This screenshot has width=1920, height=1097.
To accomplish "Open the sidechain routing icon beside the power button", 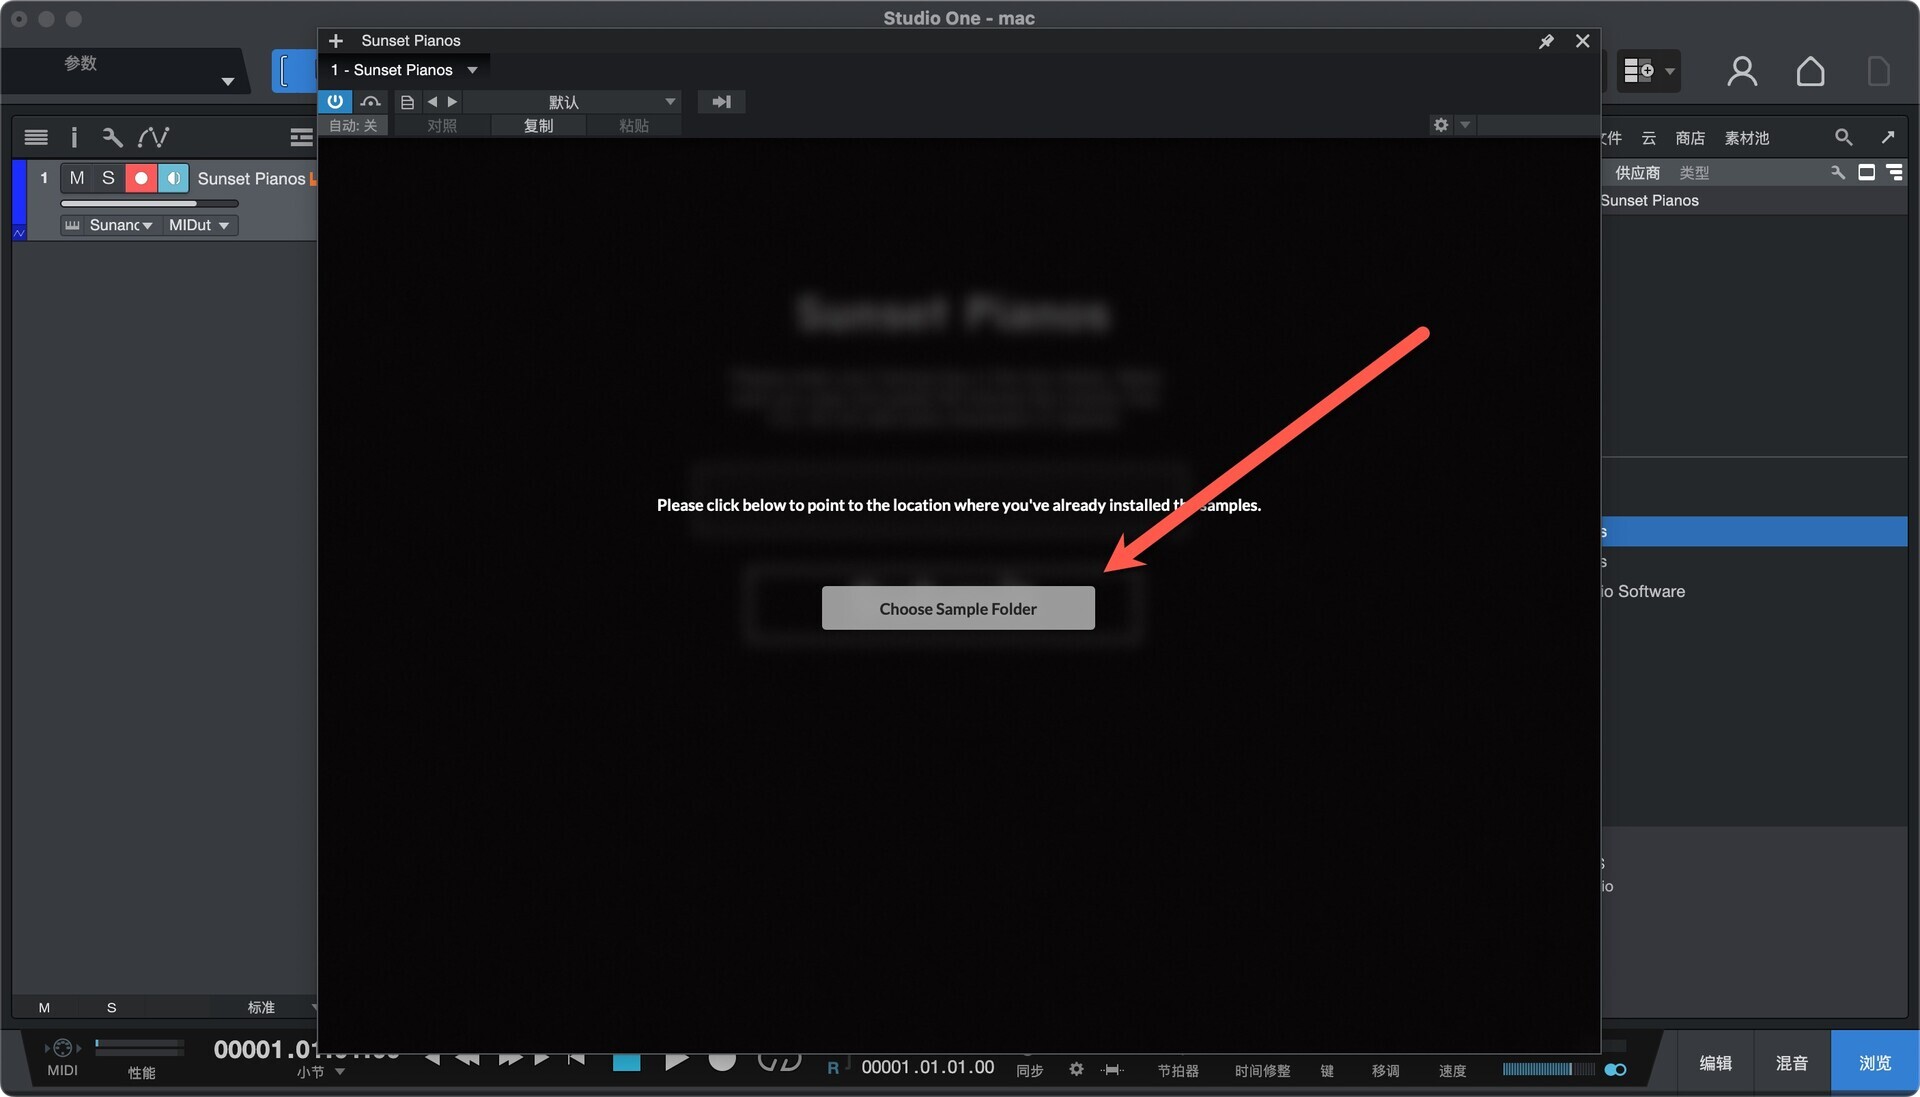I will point(371,101).
